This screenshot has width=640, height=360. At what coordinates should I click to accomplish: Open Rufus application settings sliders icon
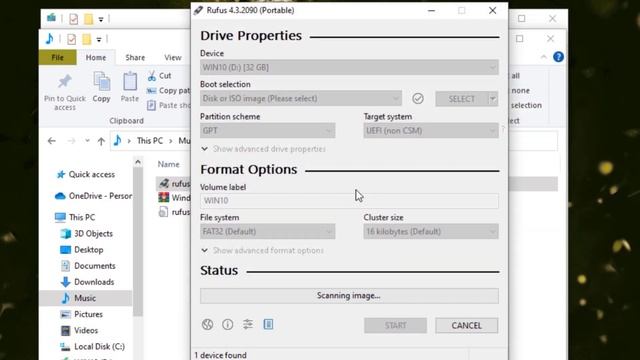point(248,324)
